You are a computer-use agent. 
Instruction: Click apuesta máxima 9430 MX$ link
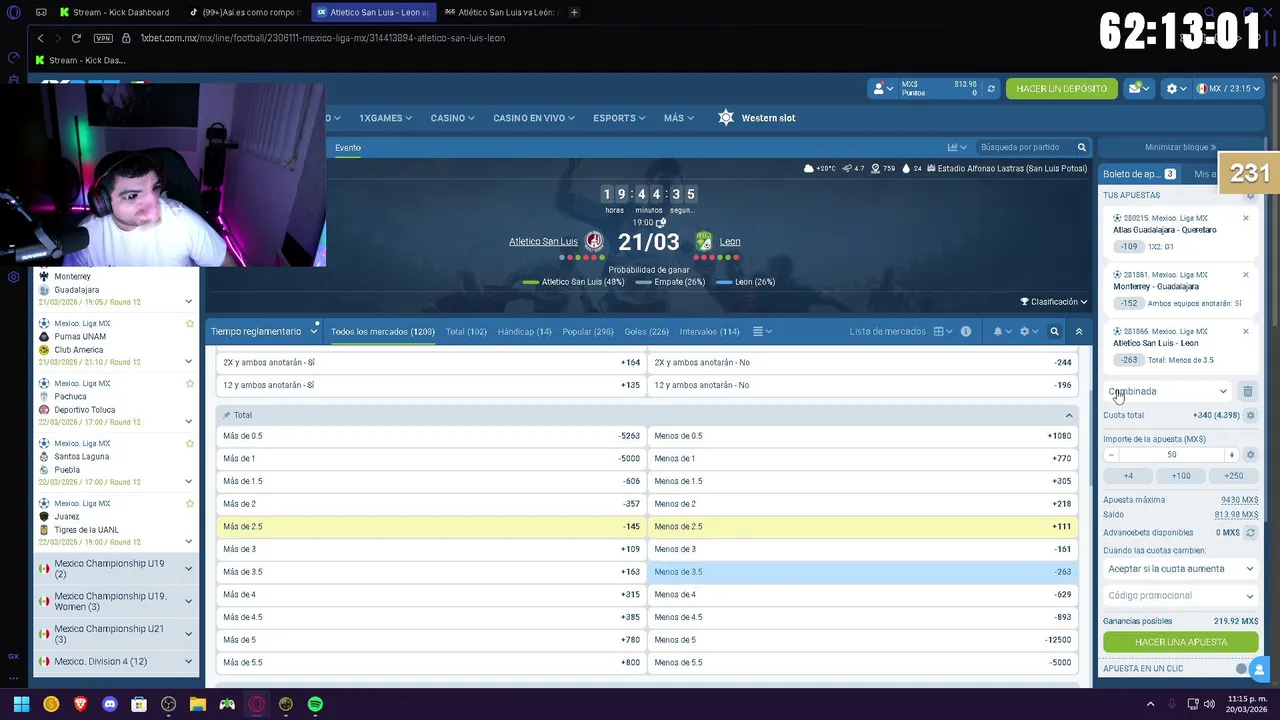click(x=1239, y=500)
